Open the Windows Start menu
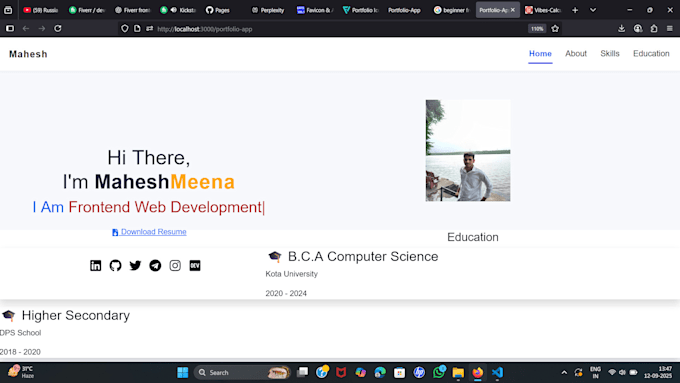 [x=183, y=373]
